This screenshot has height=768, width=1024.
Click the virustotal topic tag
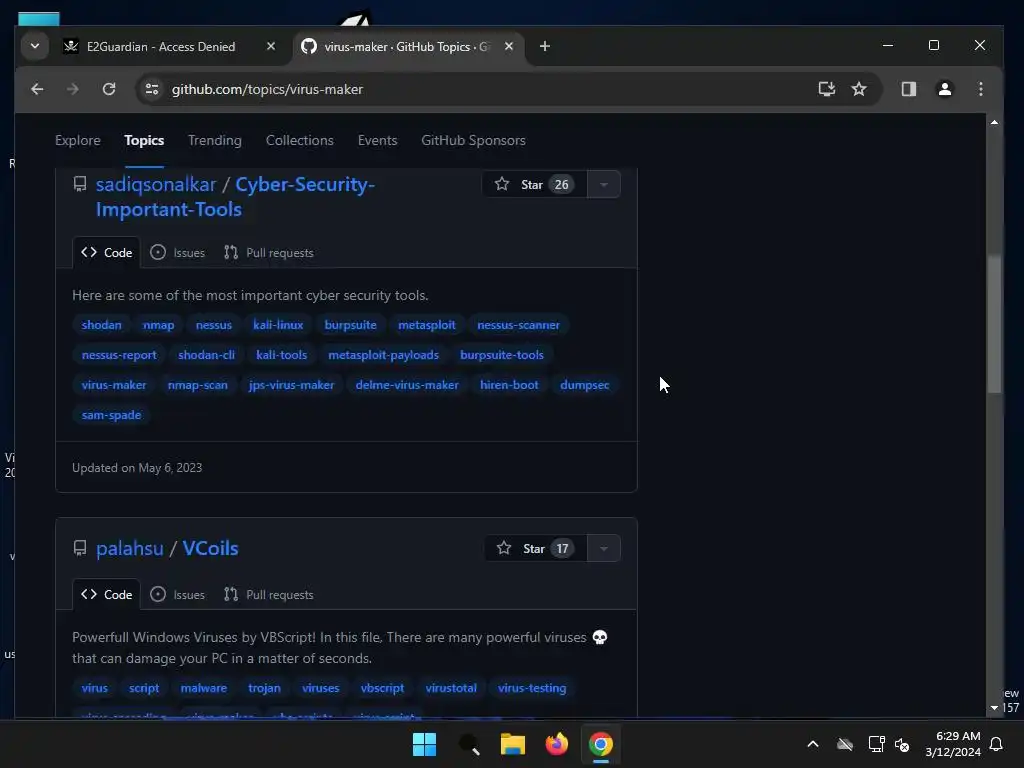(451, 688)
